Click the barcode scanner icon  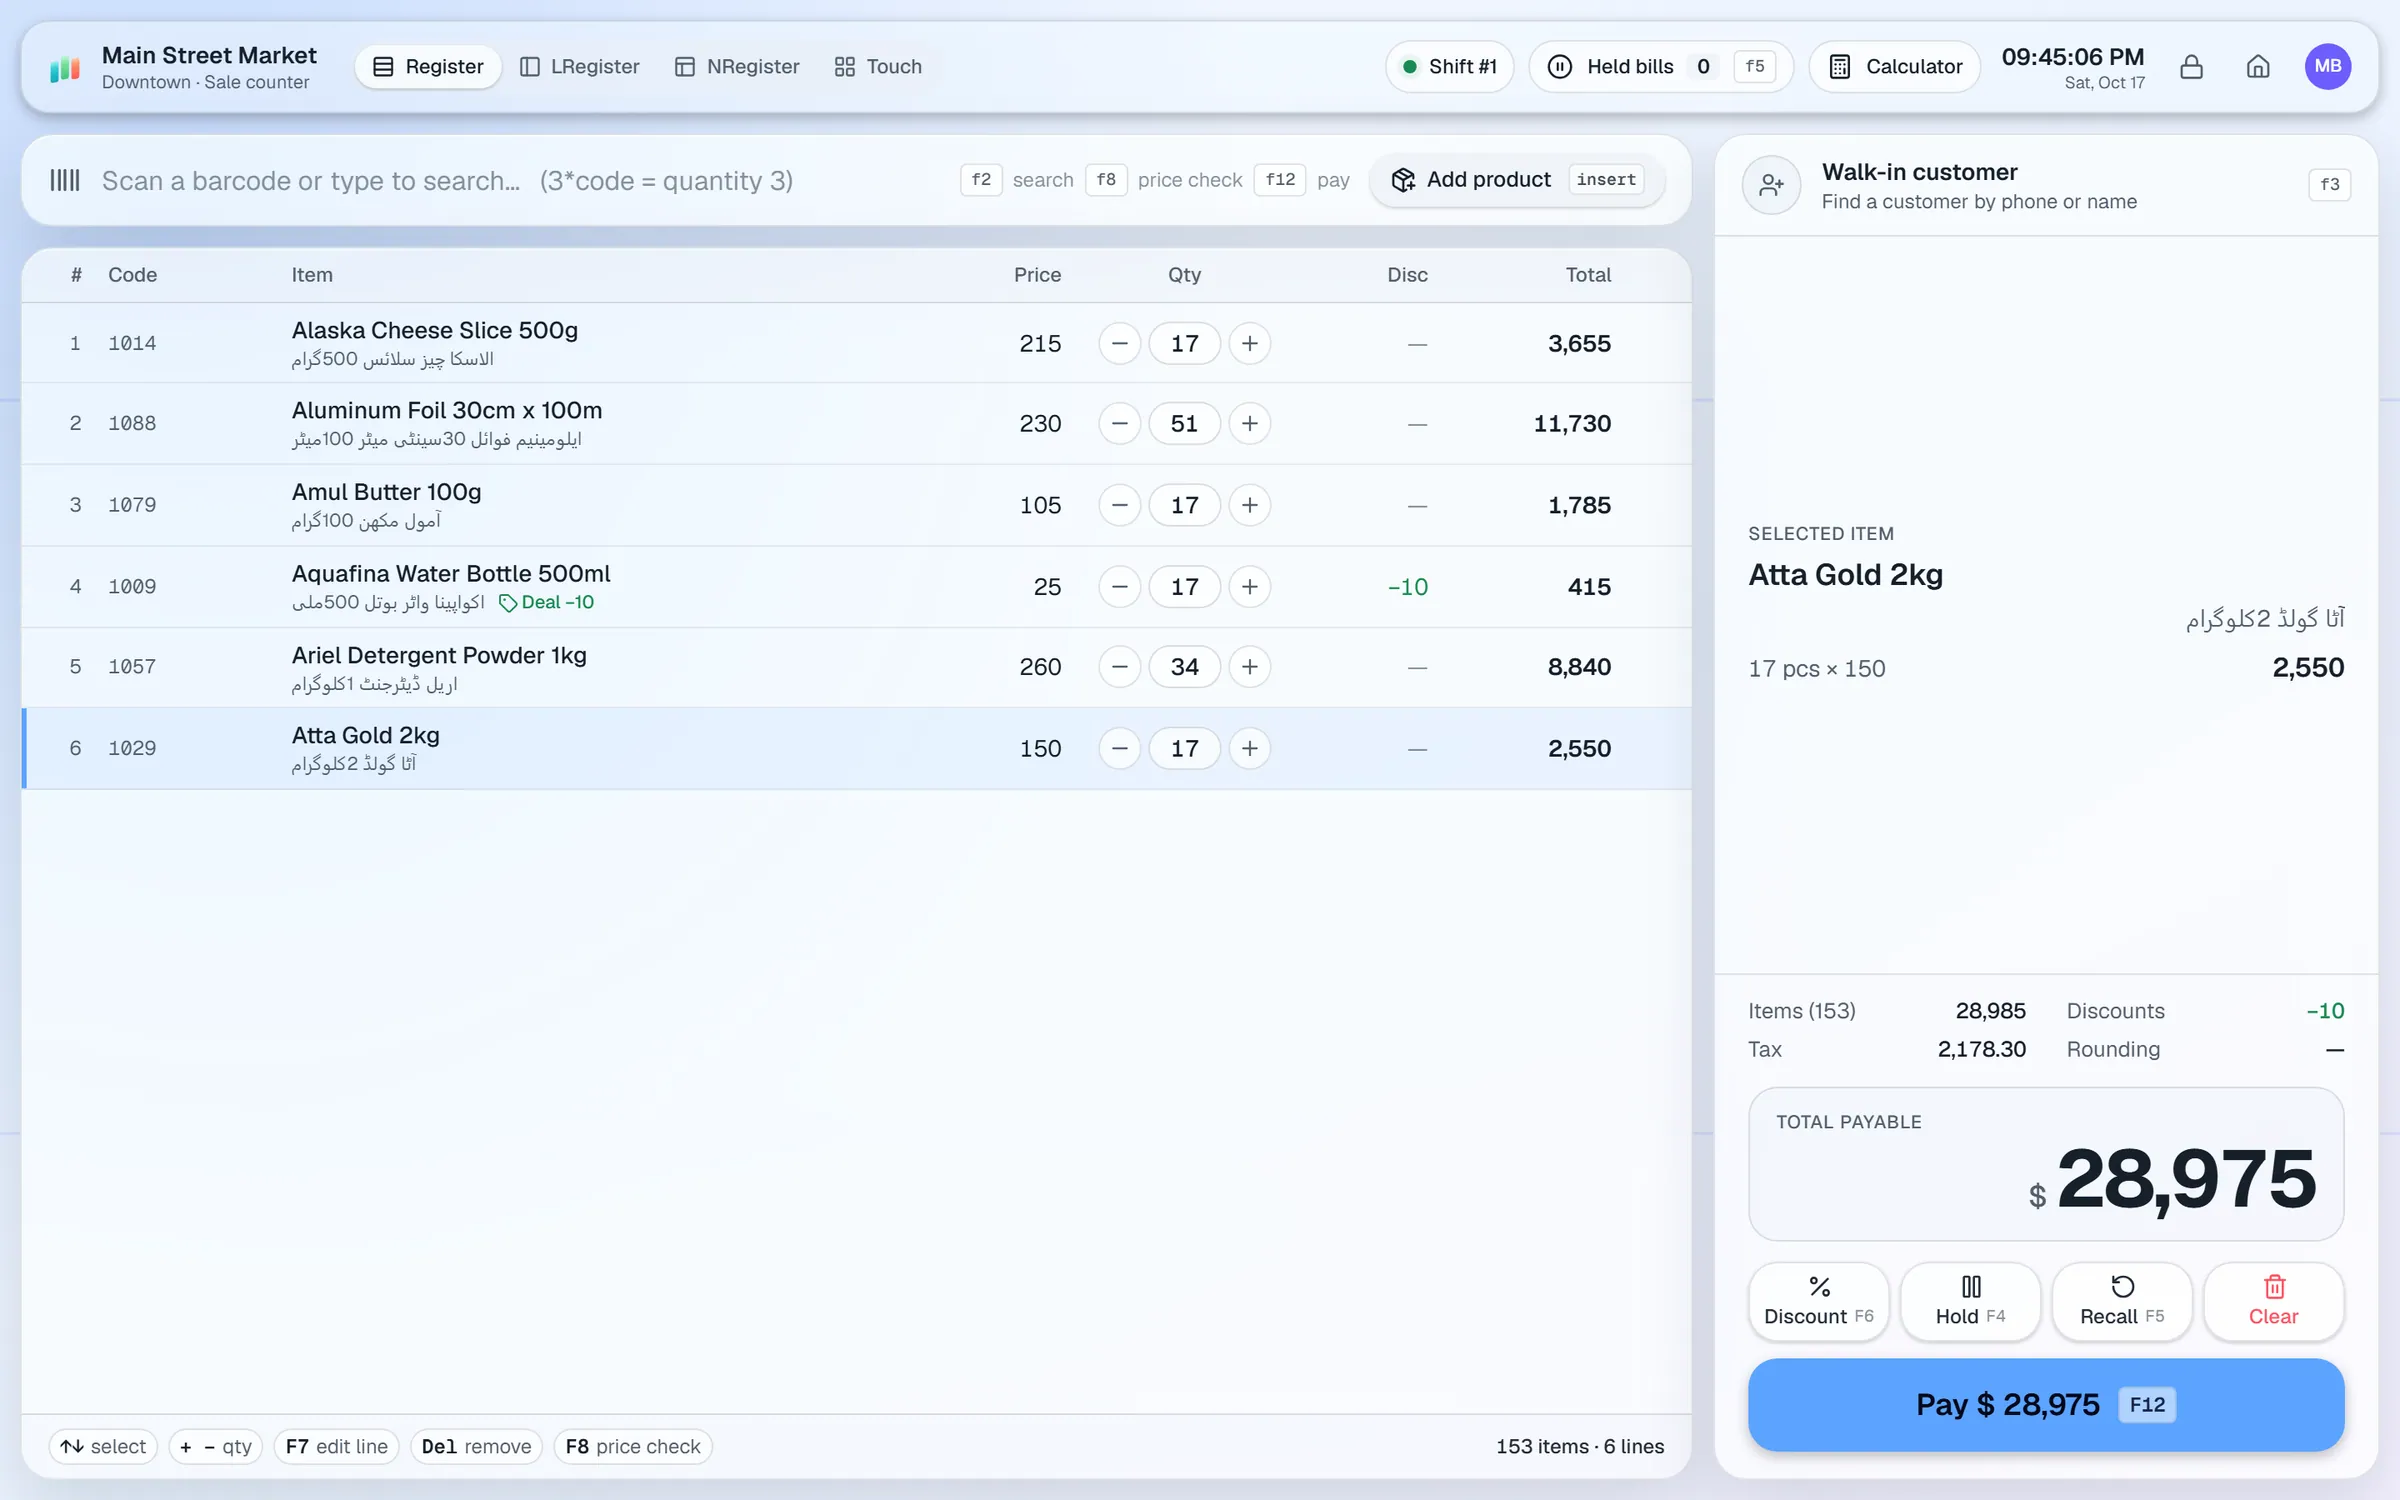click(65, 180)
